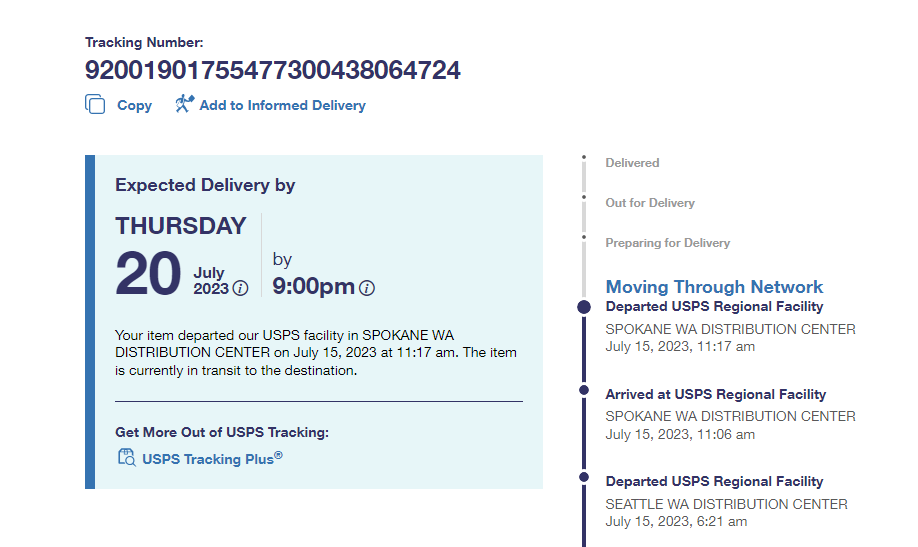Viewport: 918px width, 547px height.
Task: Click the USPS Tracking Plus package icon
Action: 126,459
